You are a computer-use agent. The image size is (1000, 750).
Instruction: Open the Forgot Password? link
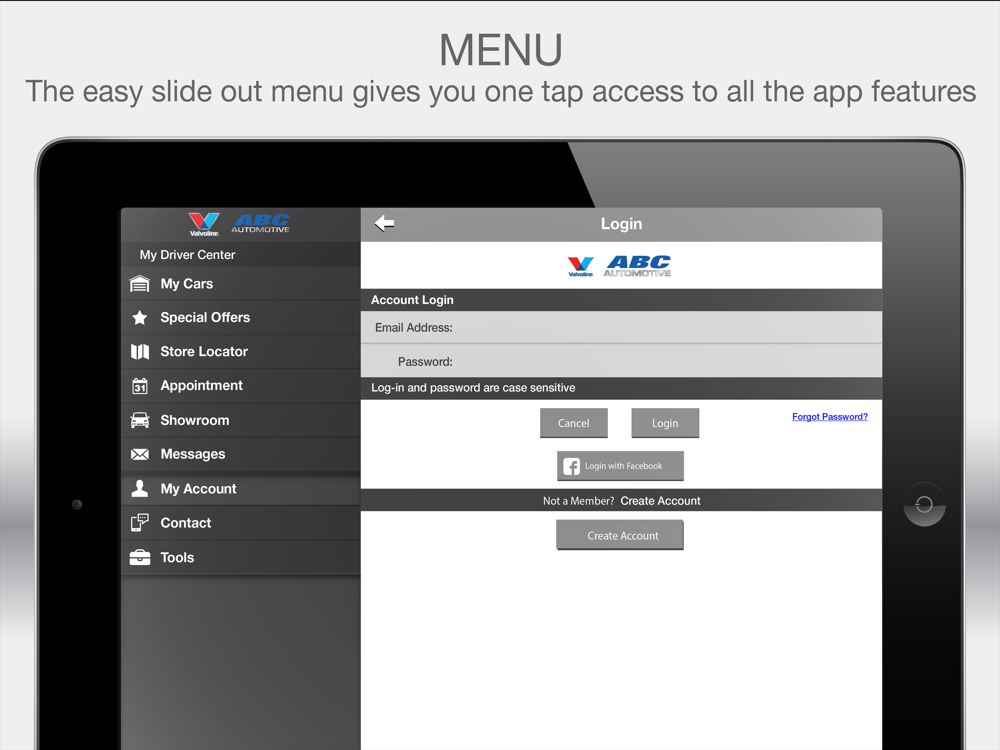pos(830,416)
